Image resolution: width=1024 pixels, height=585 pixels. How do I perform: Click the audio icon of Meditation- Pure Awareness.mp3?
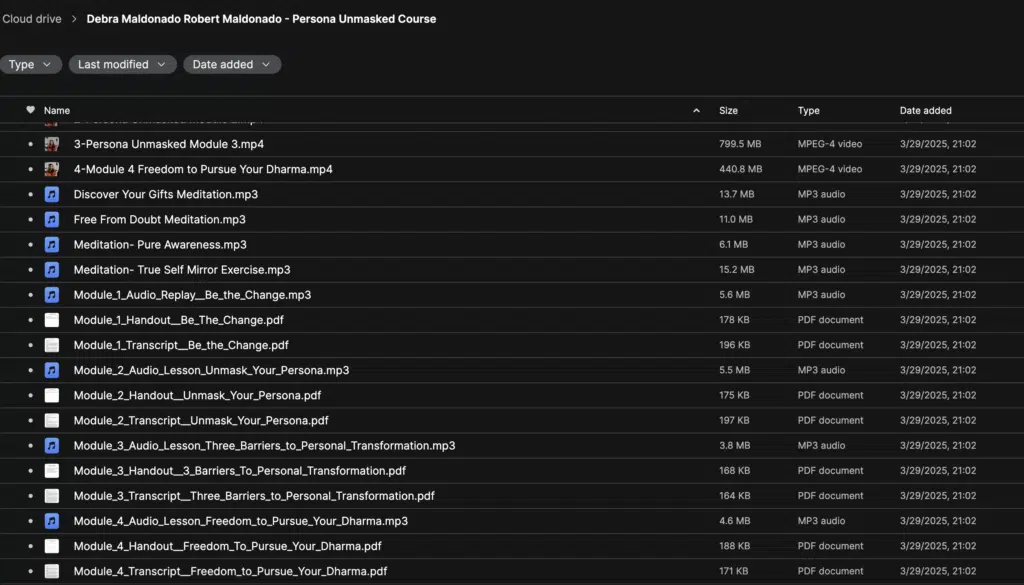(x=52, y=245)
